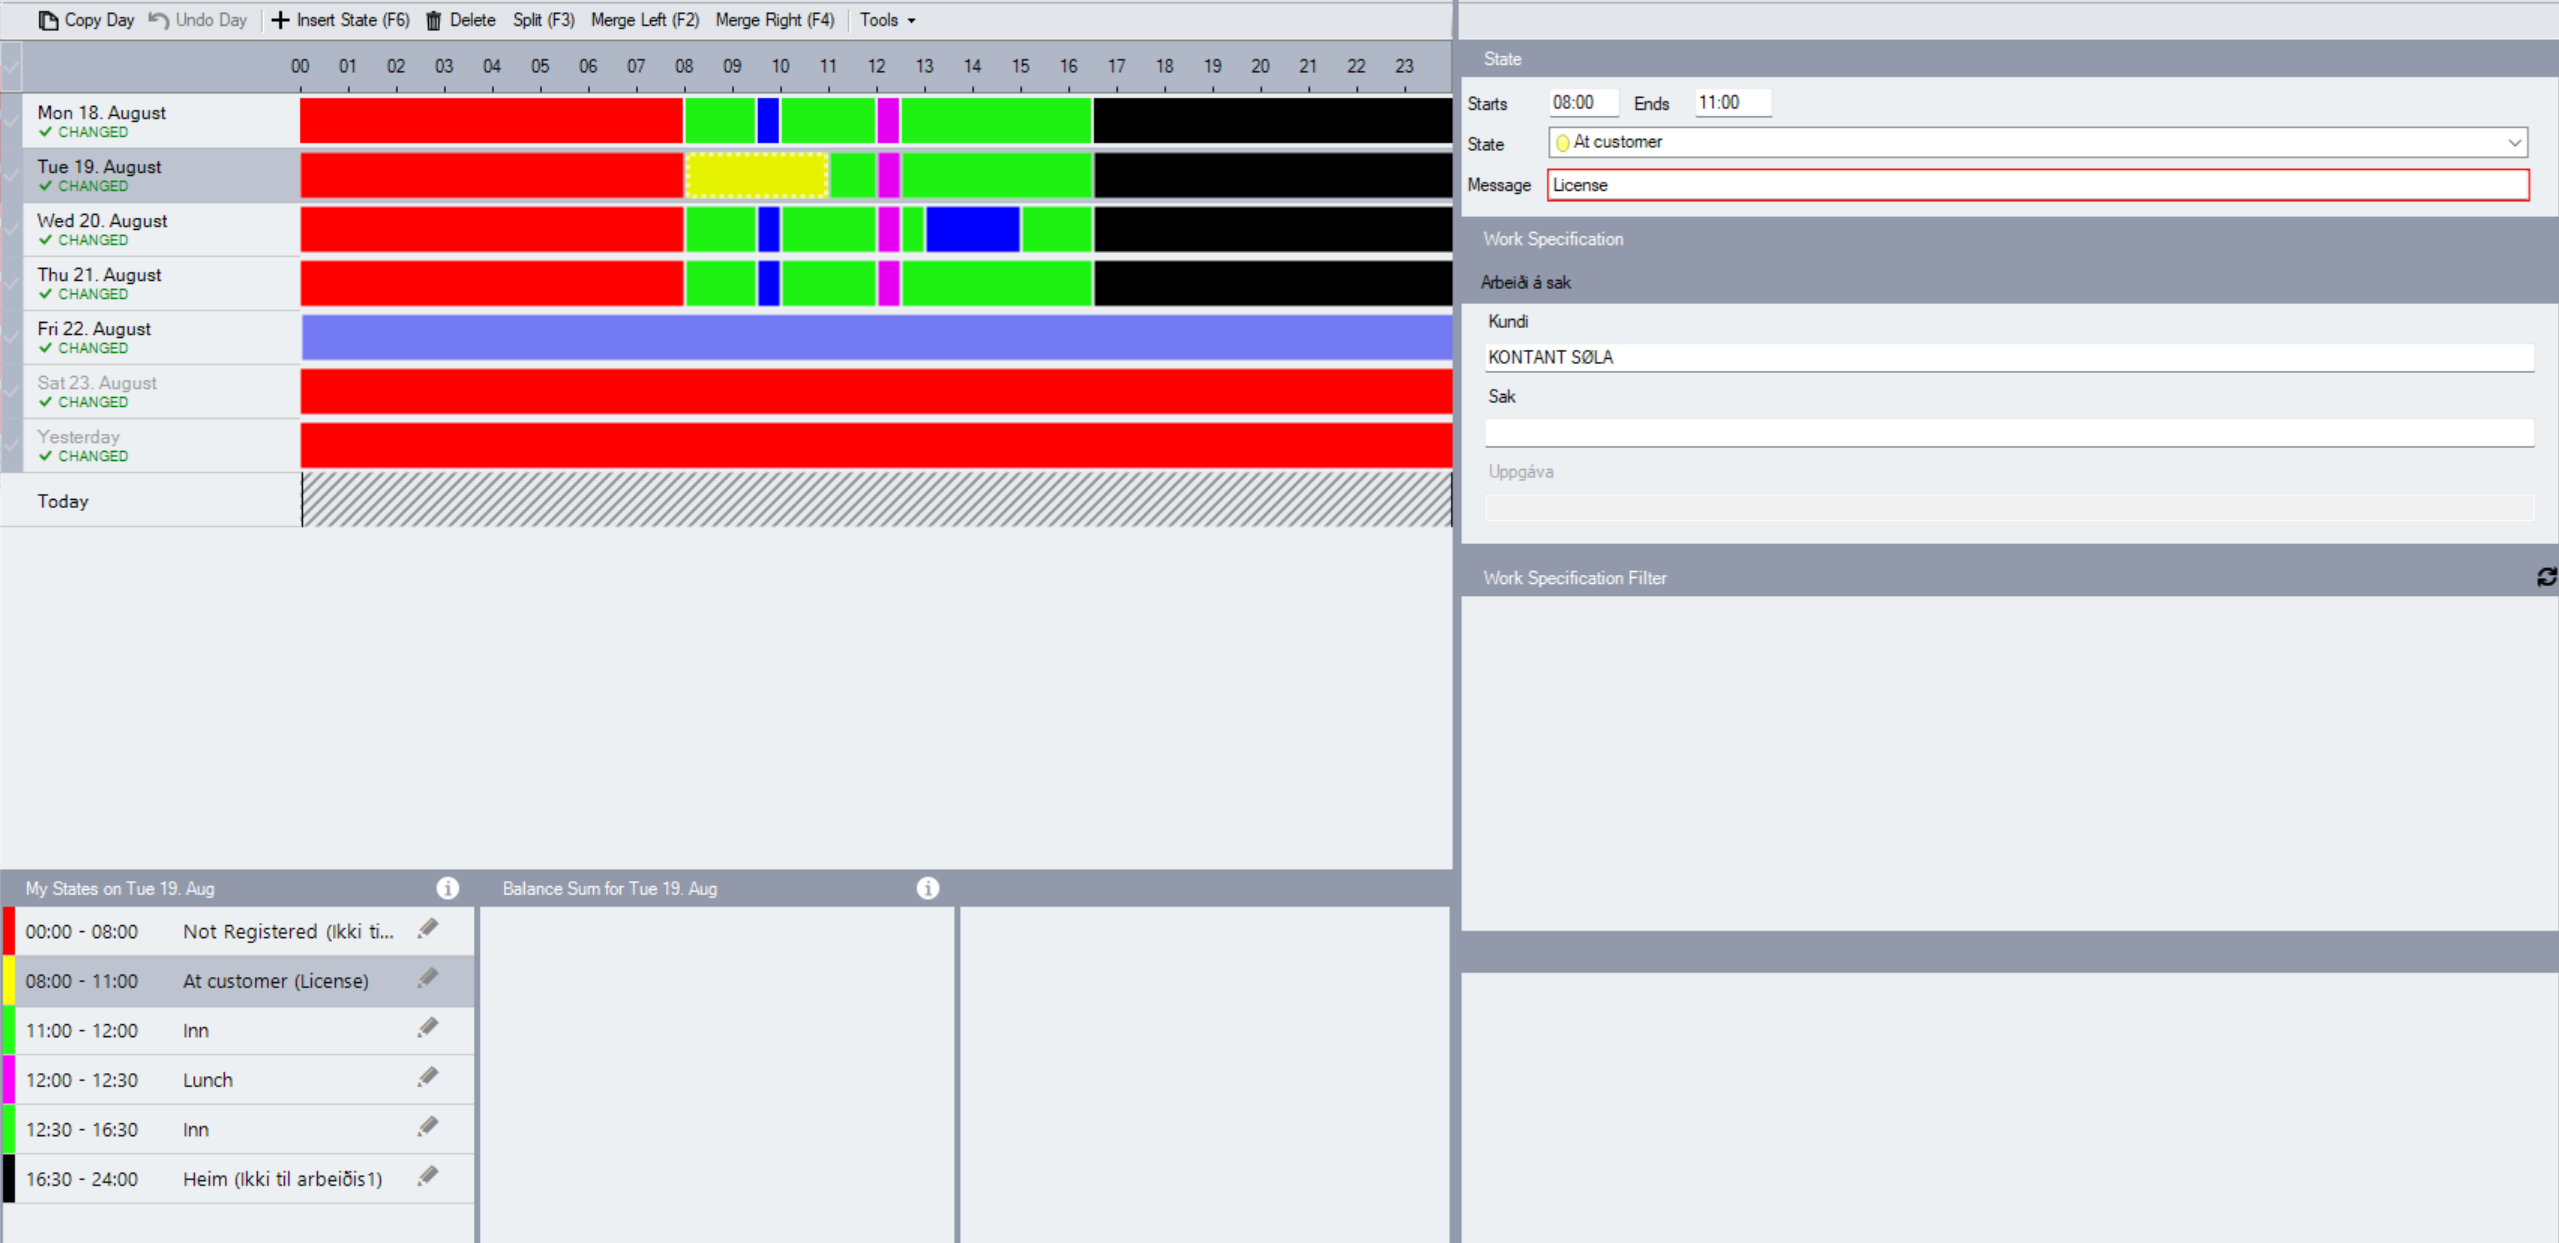
Task: Select red night block on Wed 20. August
Action: click(492, 229)
